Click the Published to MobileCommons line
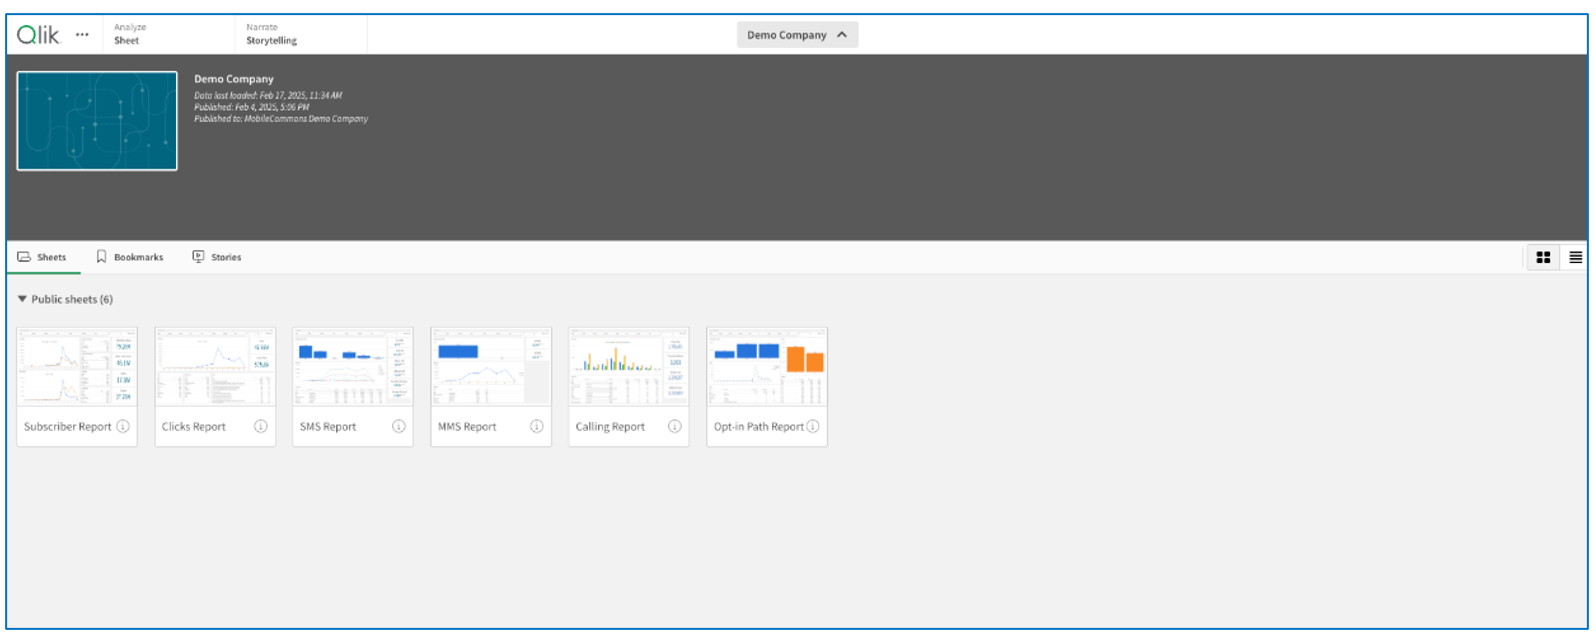 pyautogui.click(x=281, y=118)
